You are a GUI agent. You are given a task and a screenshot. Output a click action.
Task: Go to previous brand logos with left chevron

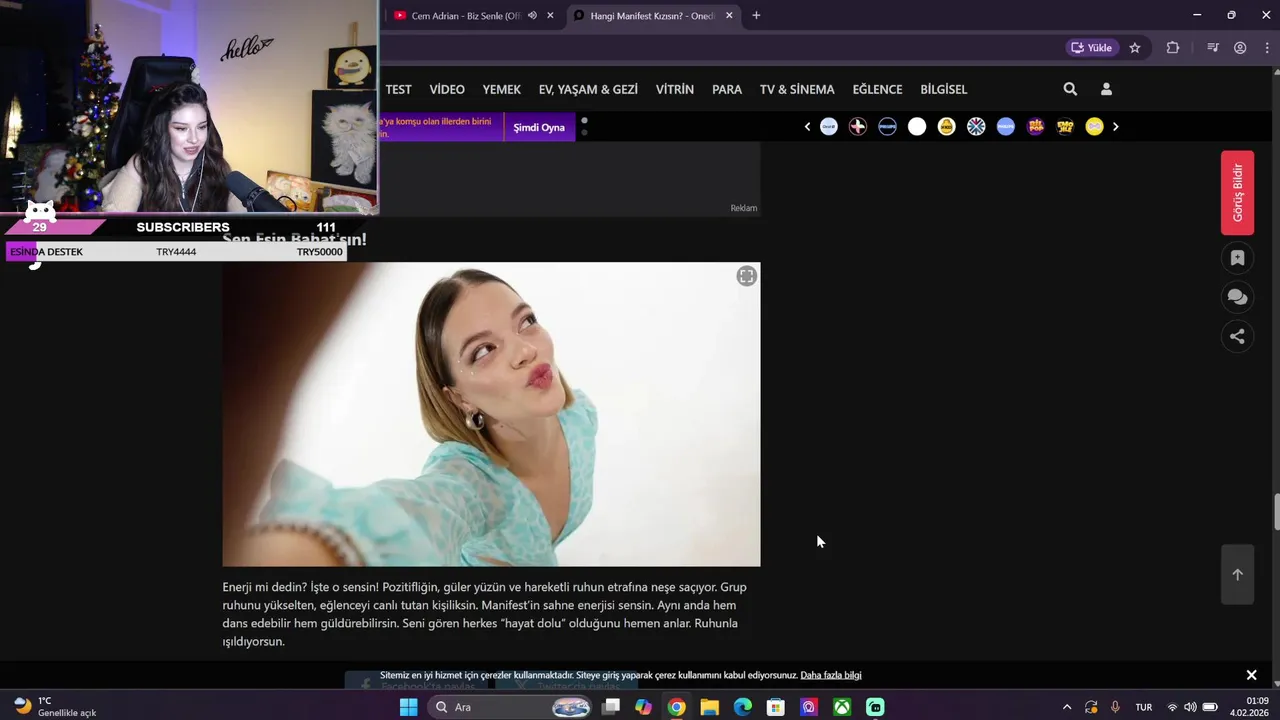(x=807, y=127)
